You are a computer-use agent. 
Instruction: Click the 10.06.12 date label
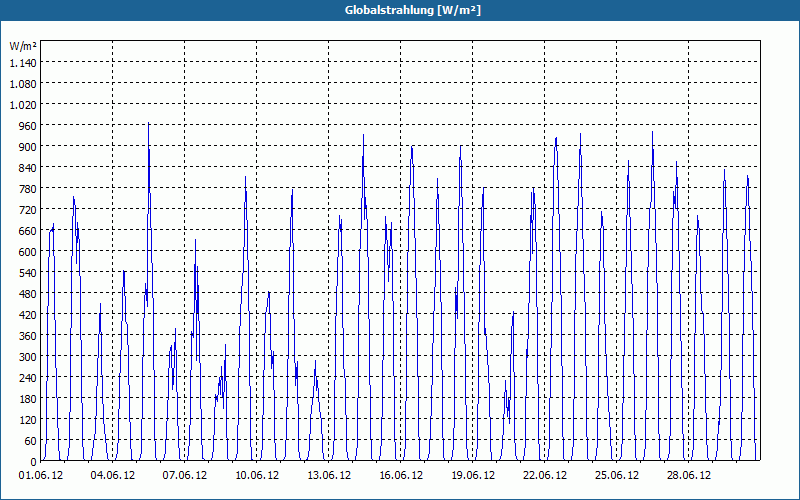click(257, 476)
